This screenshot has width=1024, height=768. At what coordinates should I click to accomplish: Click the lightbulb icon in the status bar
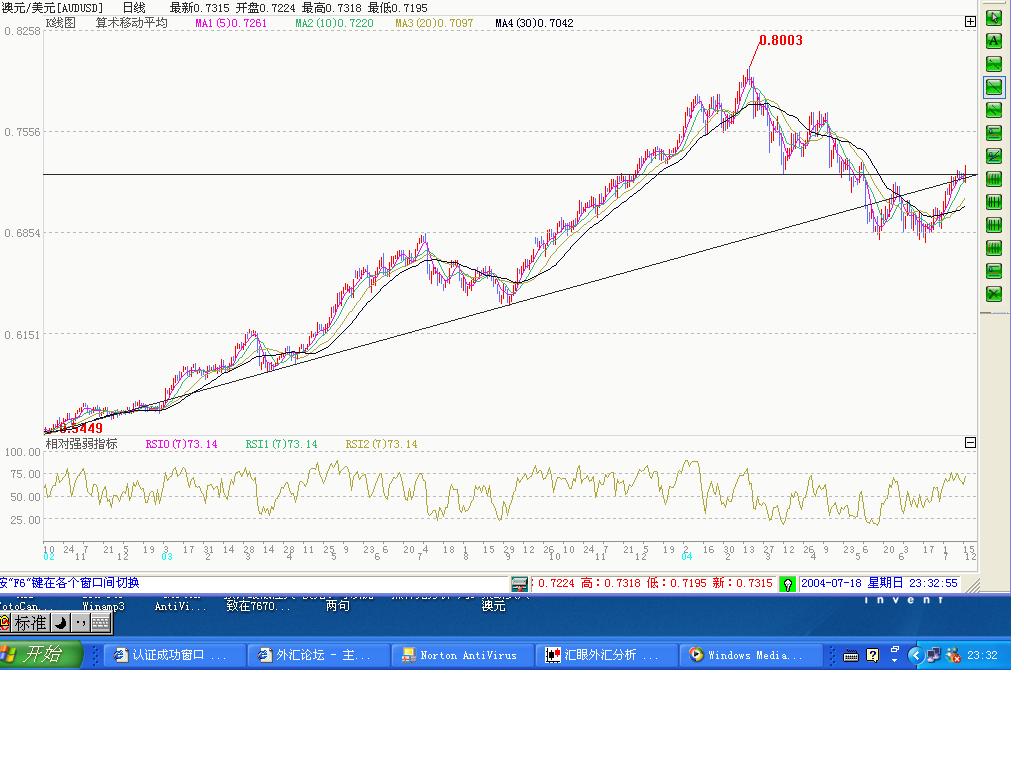(787, 584)
